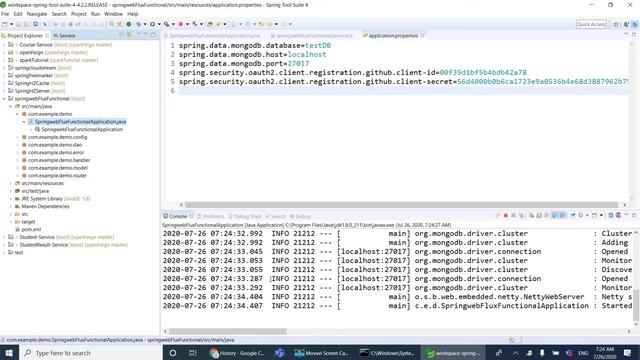Switch to the Debug Shell tab
Image resolution: width=640 pixels, height=360 pixels.
click(244, 216)
